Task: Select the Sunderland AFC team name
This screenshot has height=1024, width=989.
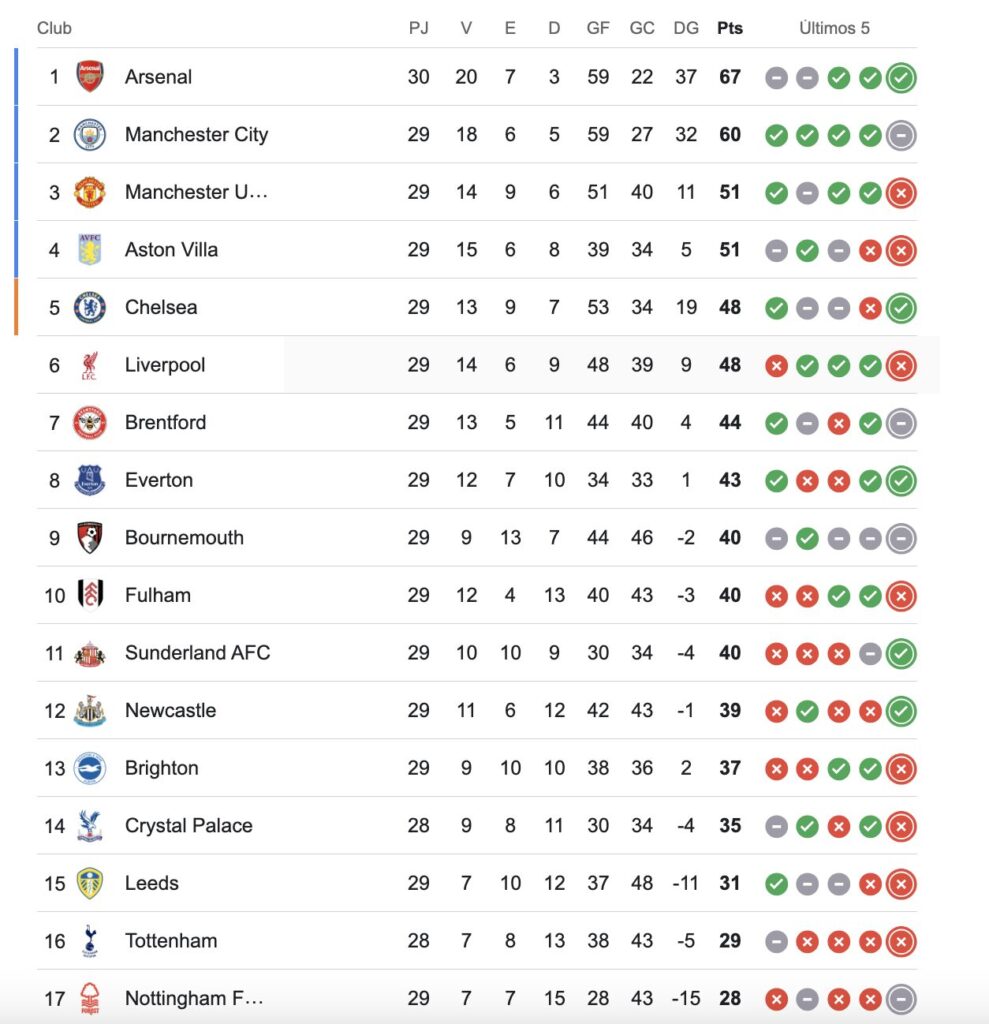Action: pyautogui.click(x=197, y=653)
